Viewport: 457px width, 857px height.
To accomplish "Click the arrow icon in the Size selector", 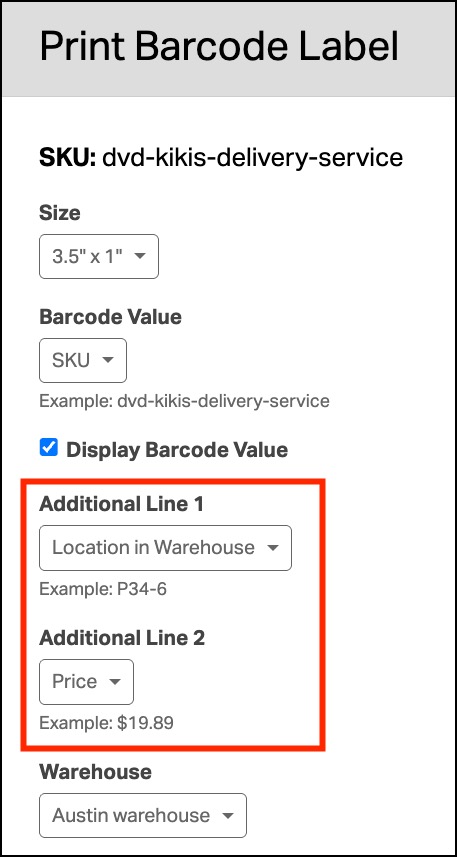I will 140,256.
